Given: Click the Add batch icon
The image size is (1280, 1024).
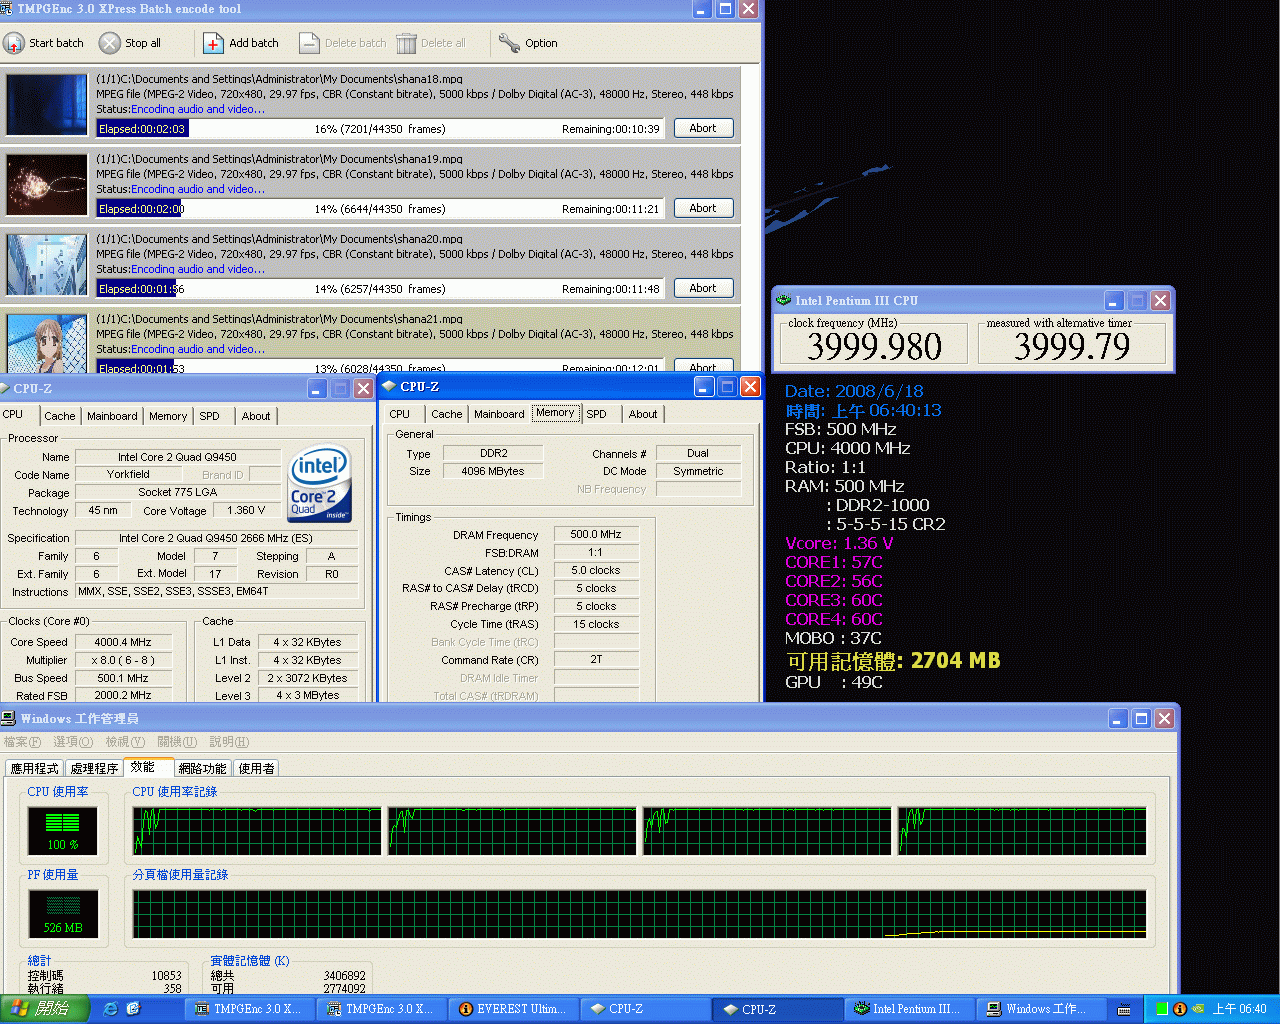Looking at the screenshot, I should (213, 43).
